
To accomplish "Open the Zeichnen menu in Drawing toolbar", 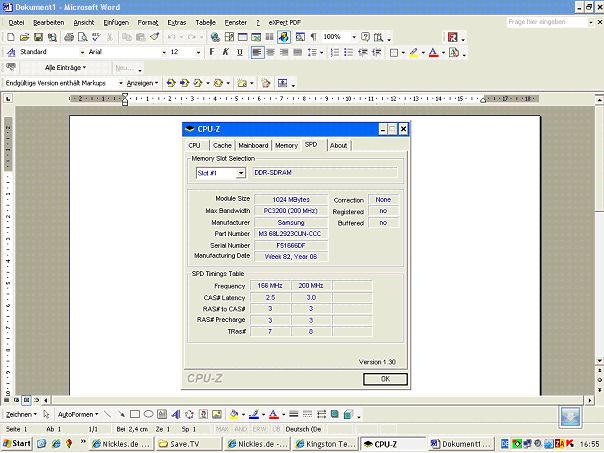I will (21, 414).
